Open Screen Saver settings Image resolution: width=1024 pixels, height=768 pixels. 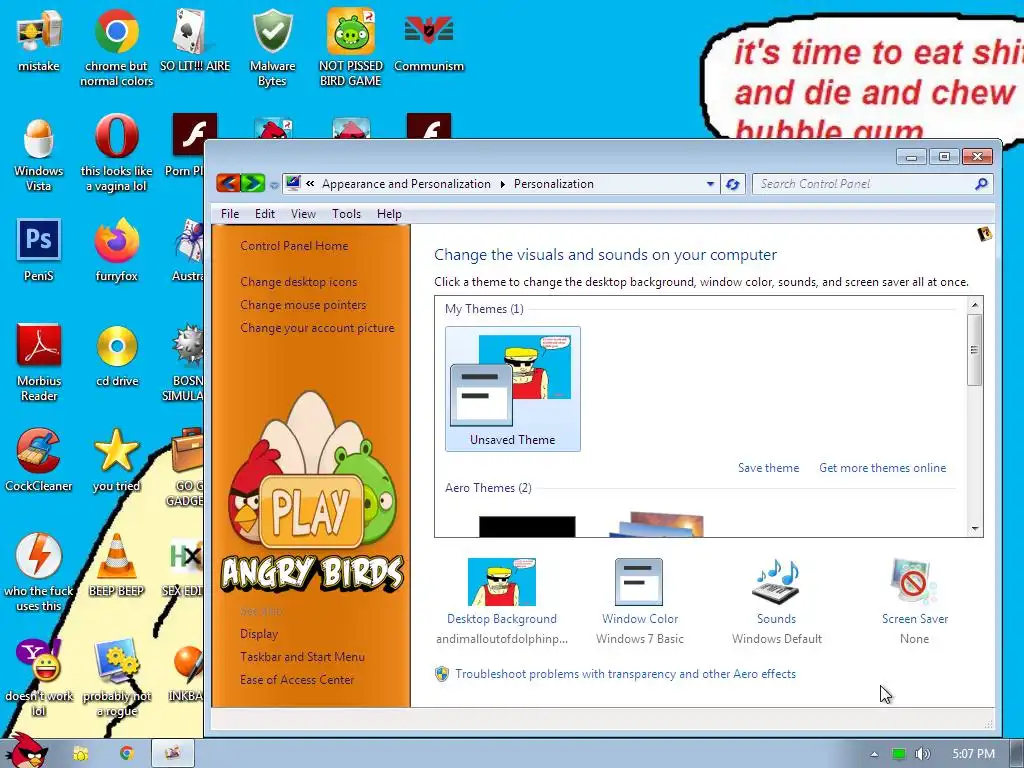point(914,601)
